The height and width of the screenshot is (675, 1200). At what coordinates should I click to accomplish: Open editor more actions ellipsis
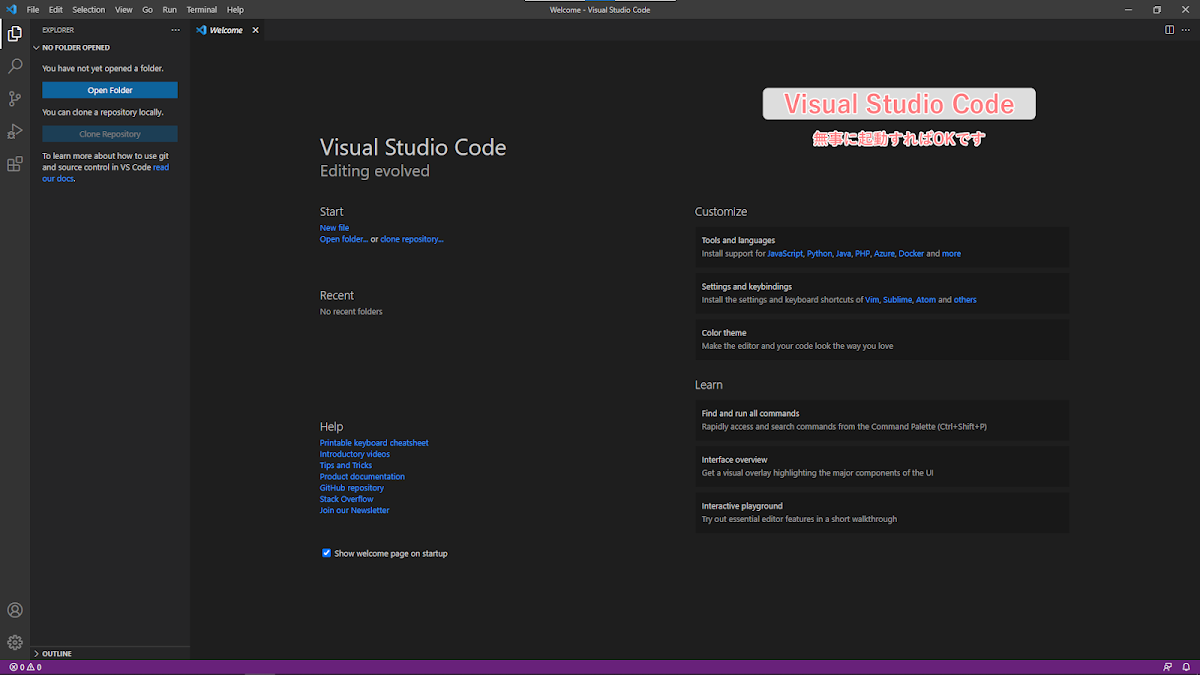(1186, 30)
